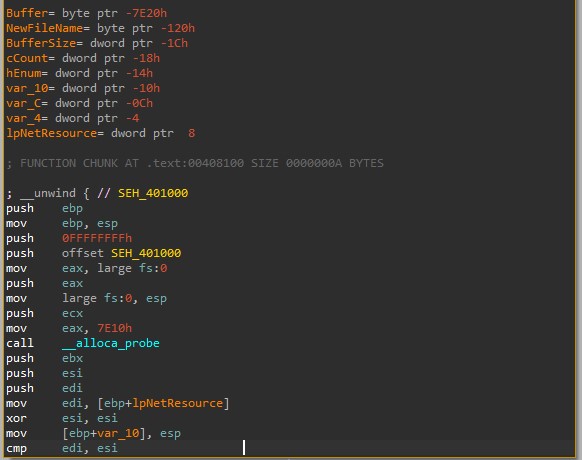Select the 'push eax' instruction
This screenshot has height=460, width=582.
(44, 283)
